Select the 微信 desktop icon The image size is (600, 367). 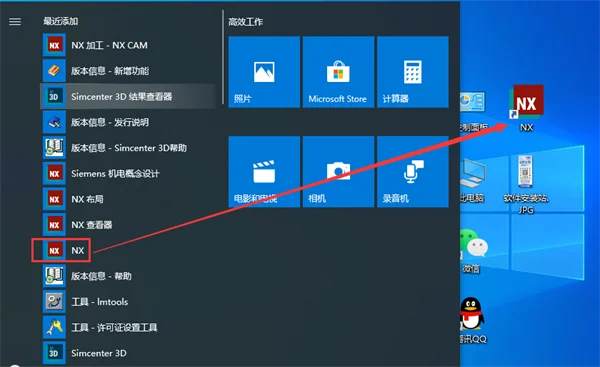pyautogui.click(x=473, y=251)
